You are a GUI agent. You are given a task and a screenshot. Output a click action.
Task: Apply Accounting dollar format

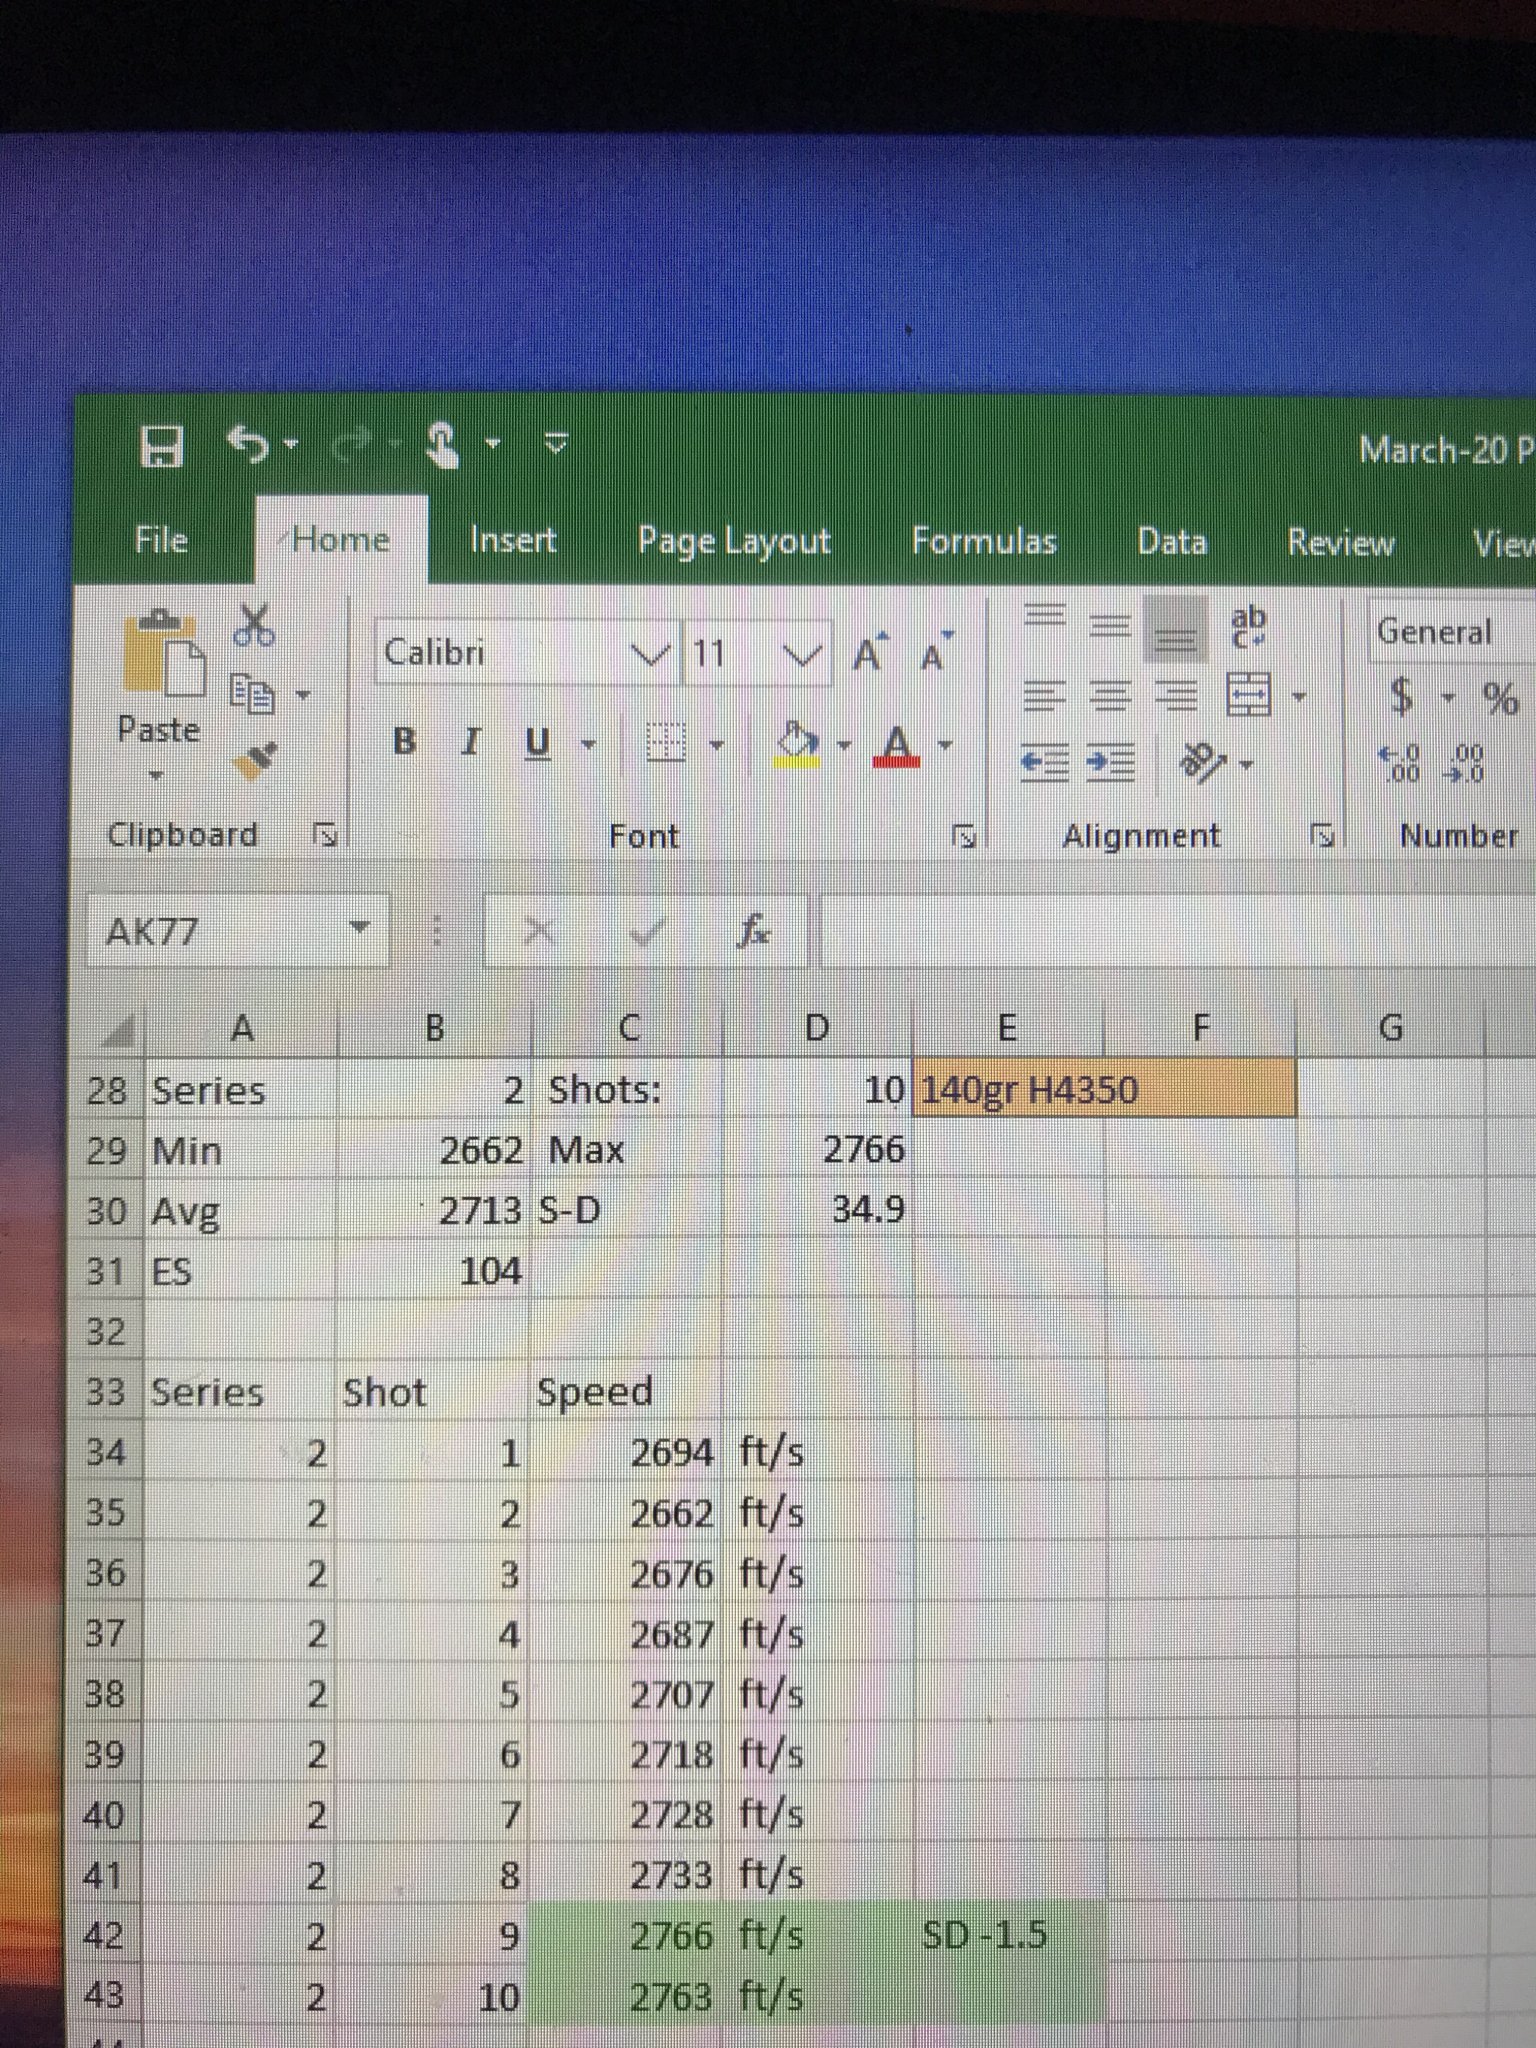[1402, 696]
